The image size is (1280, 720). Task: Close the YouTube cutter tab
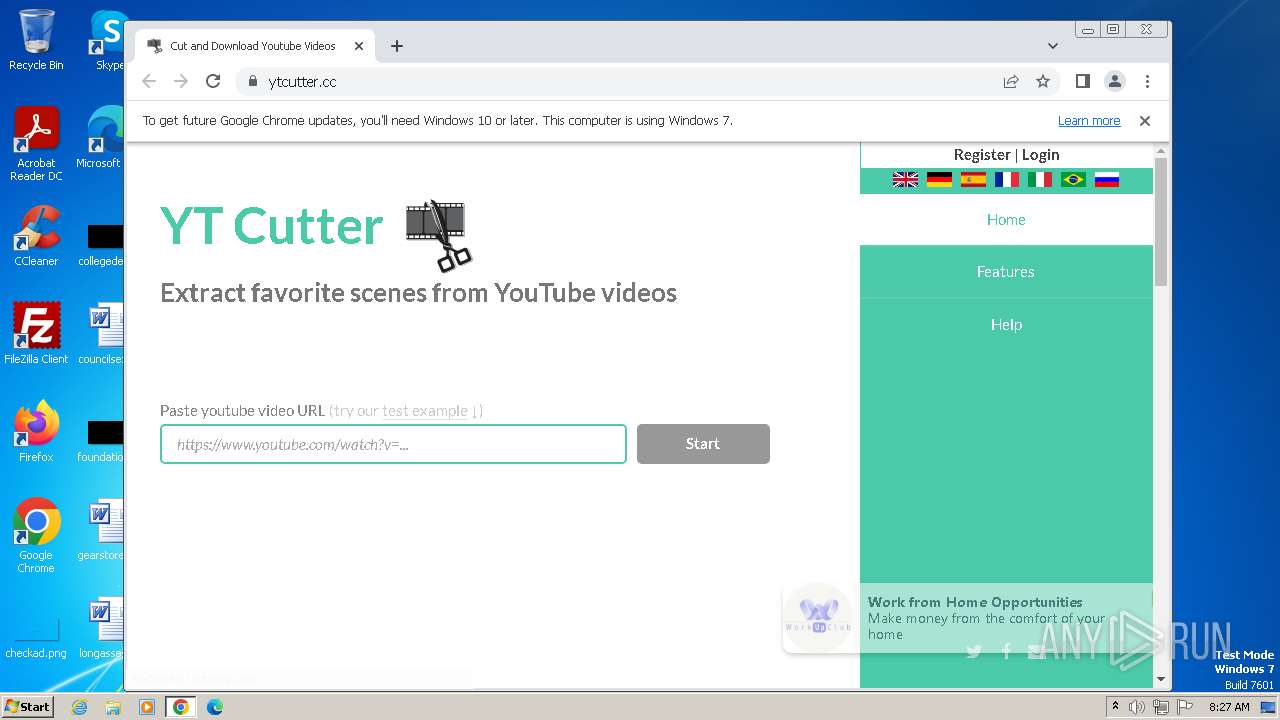359,46
